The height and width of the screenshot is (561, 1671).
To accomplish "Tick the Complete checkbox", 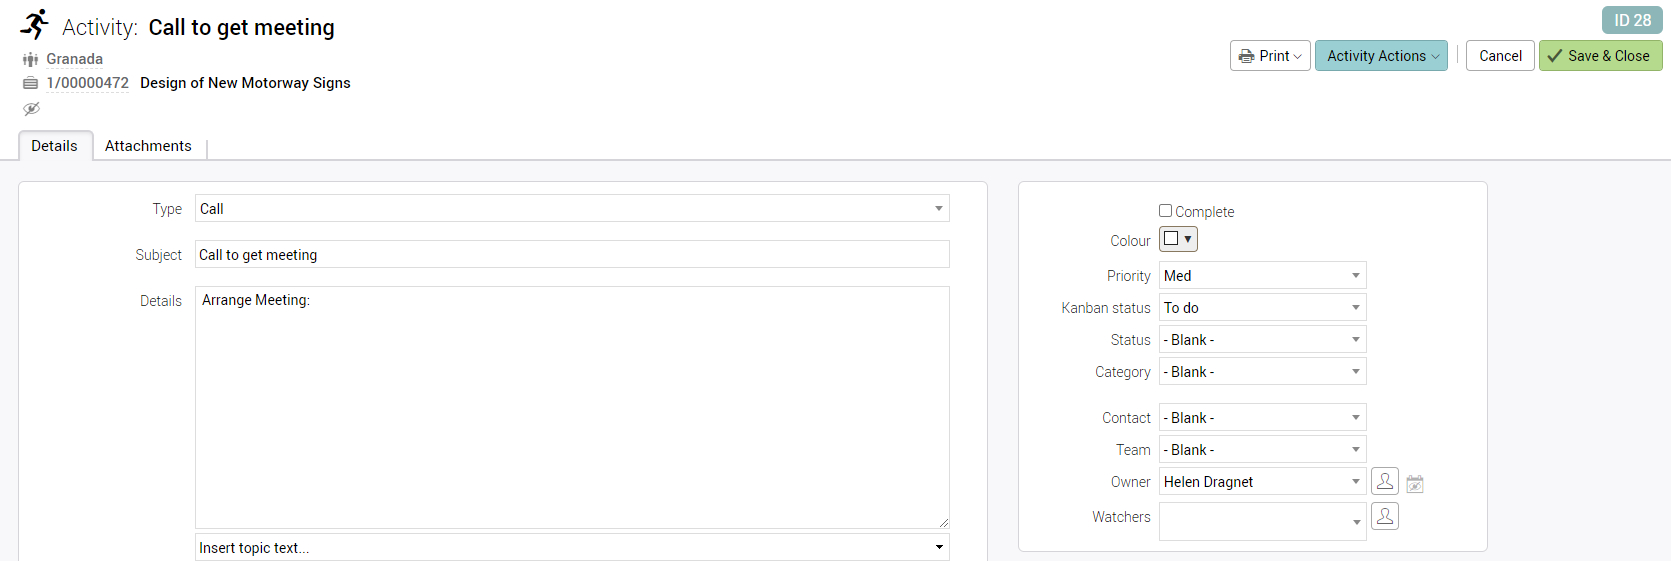I will coord(1165,211).
